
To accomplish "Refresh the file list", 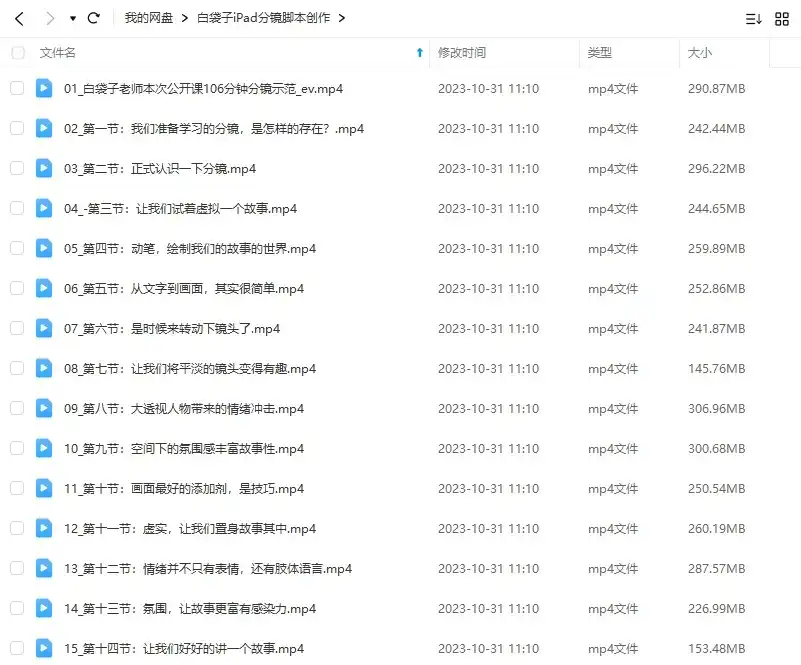I will (93, 18).
